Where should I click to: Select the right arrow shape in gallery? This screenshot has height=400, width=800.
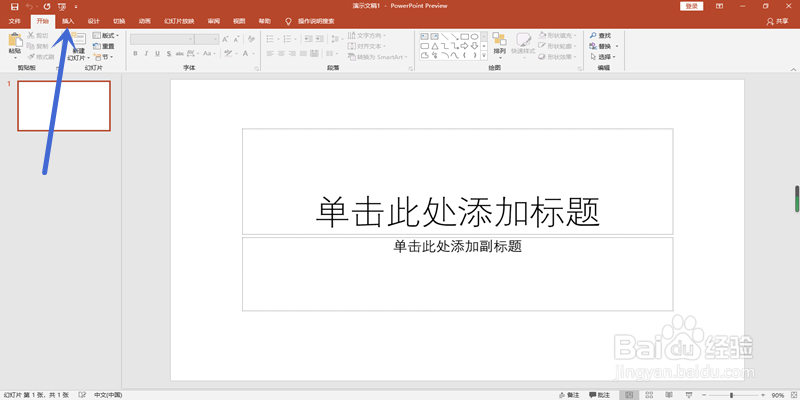pyautogui.click(x=464, y=46)
